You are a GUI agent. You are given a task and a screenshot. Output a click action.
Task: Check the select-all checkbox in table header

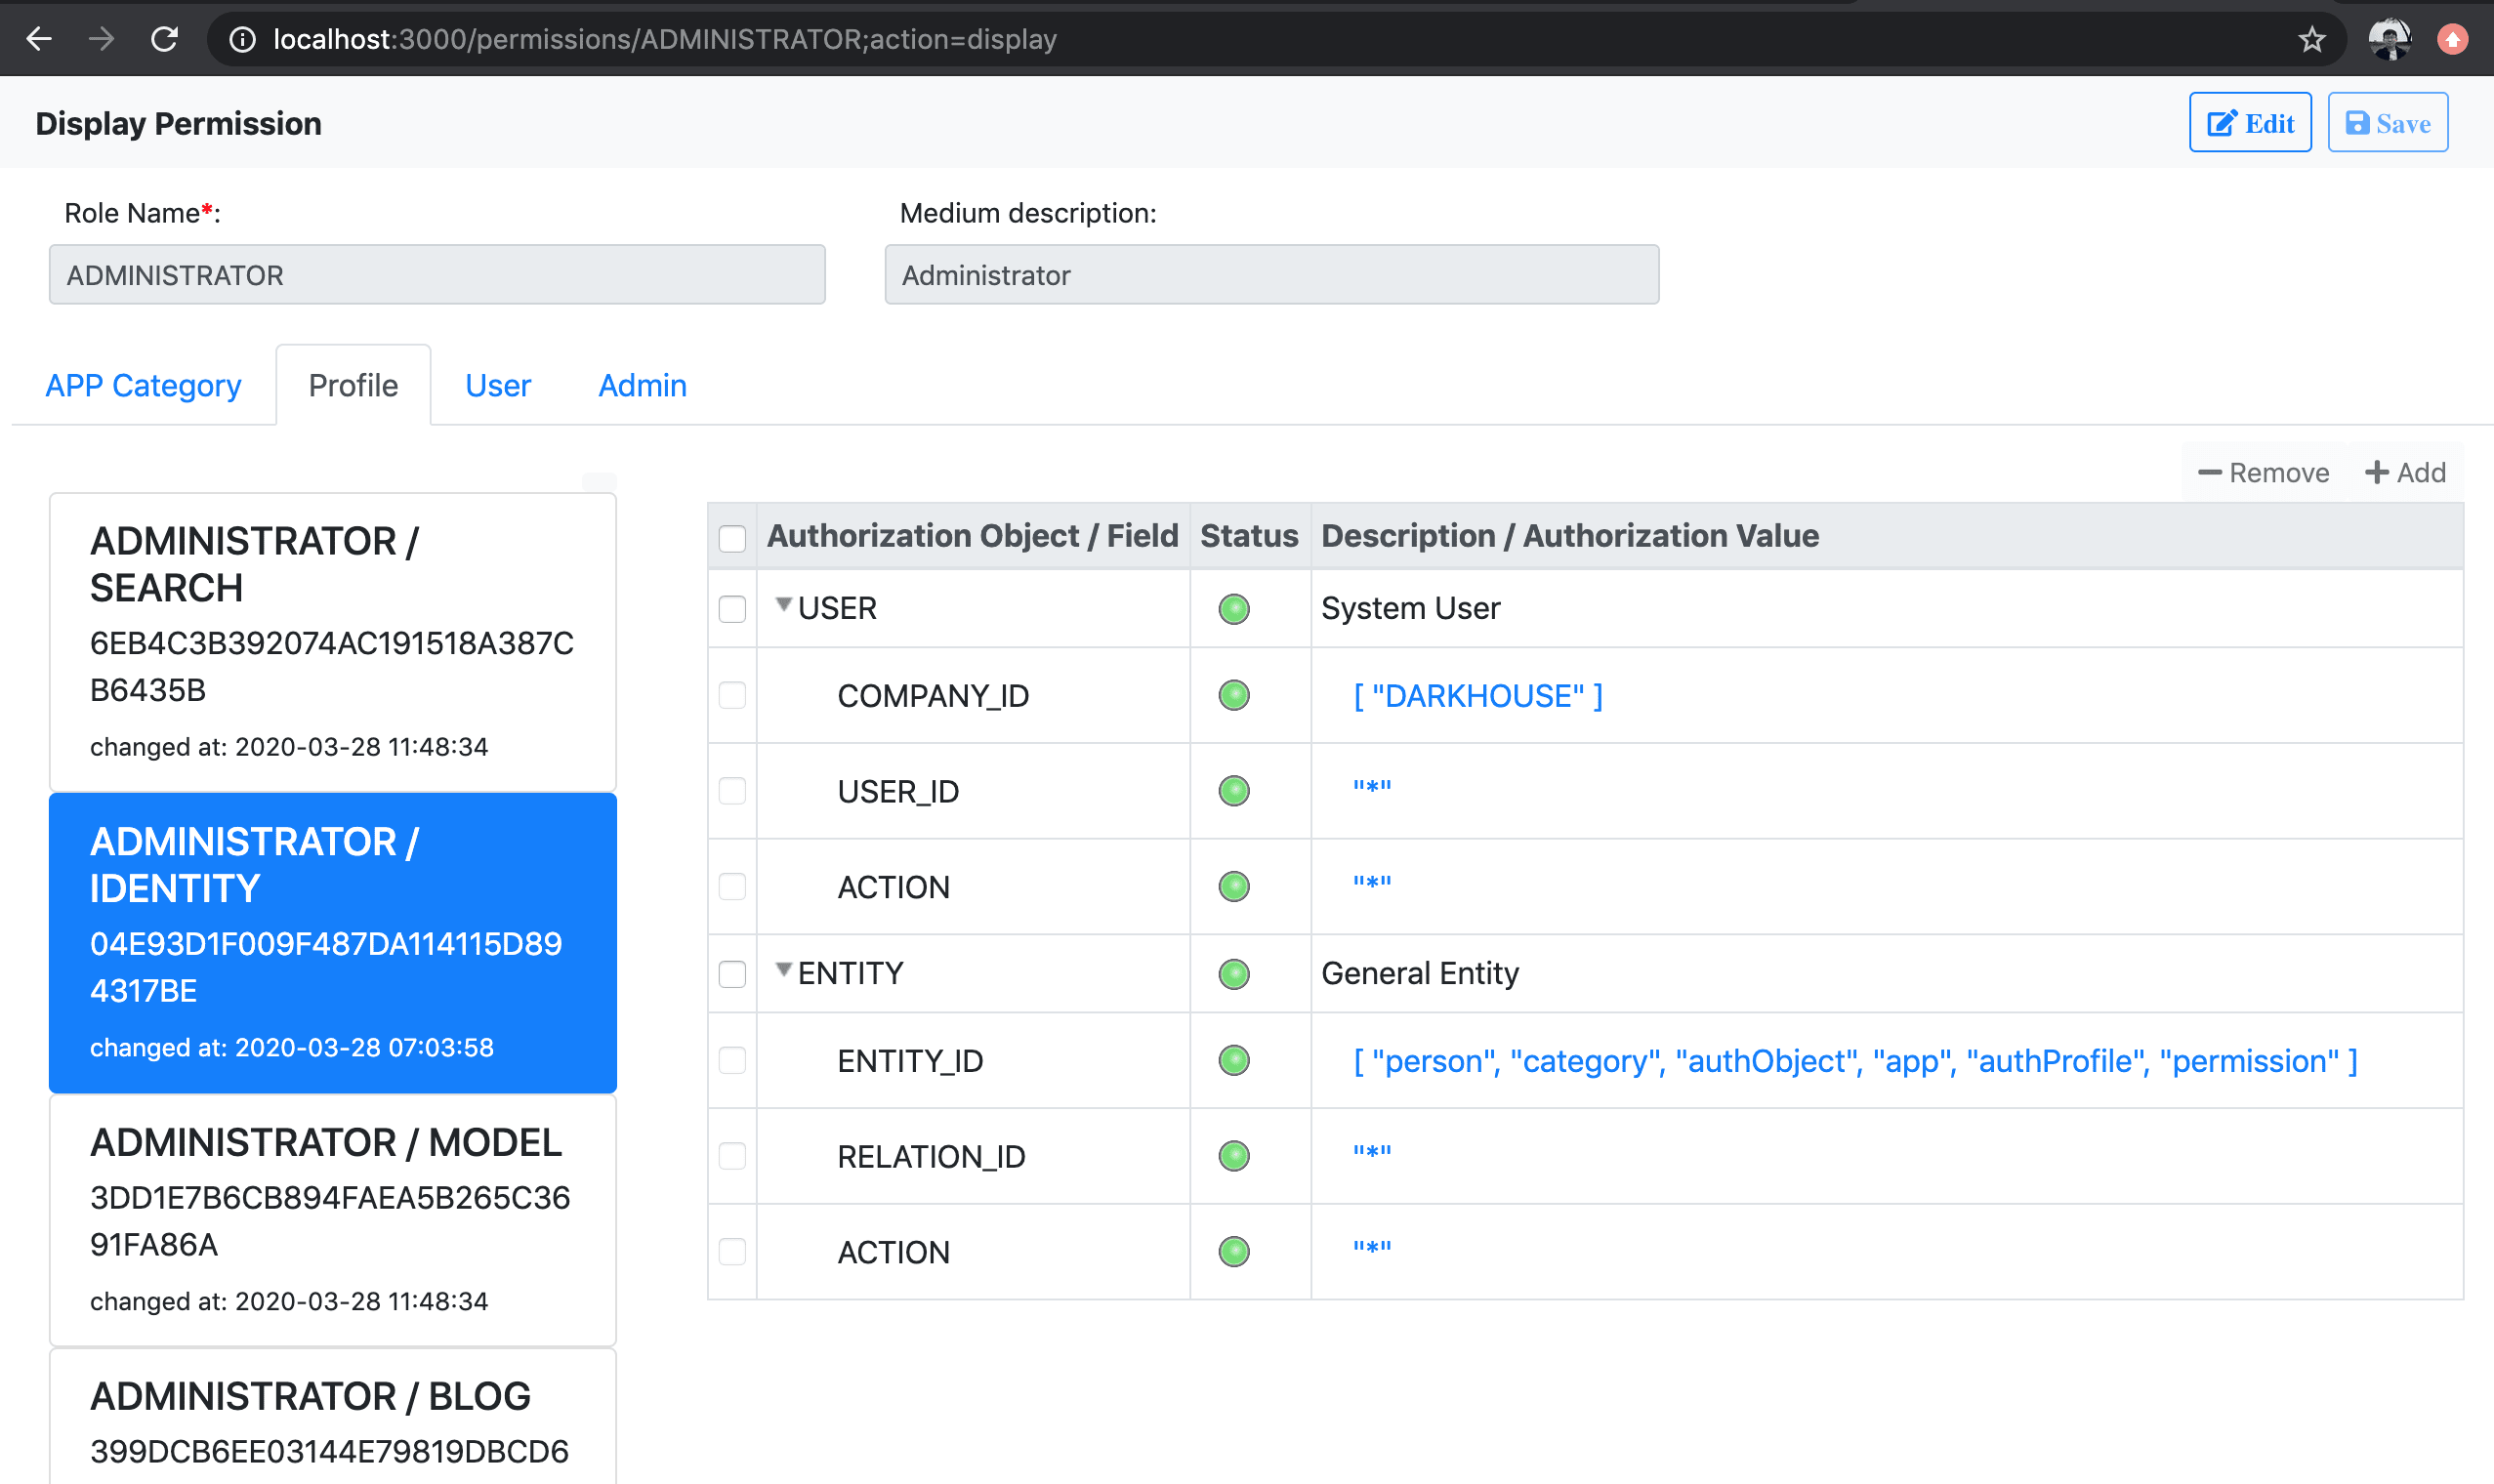click(x=732, y=537)
